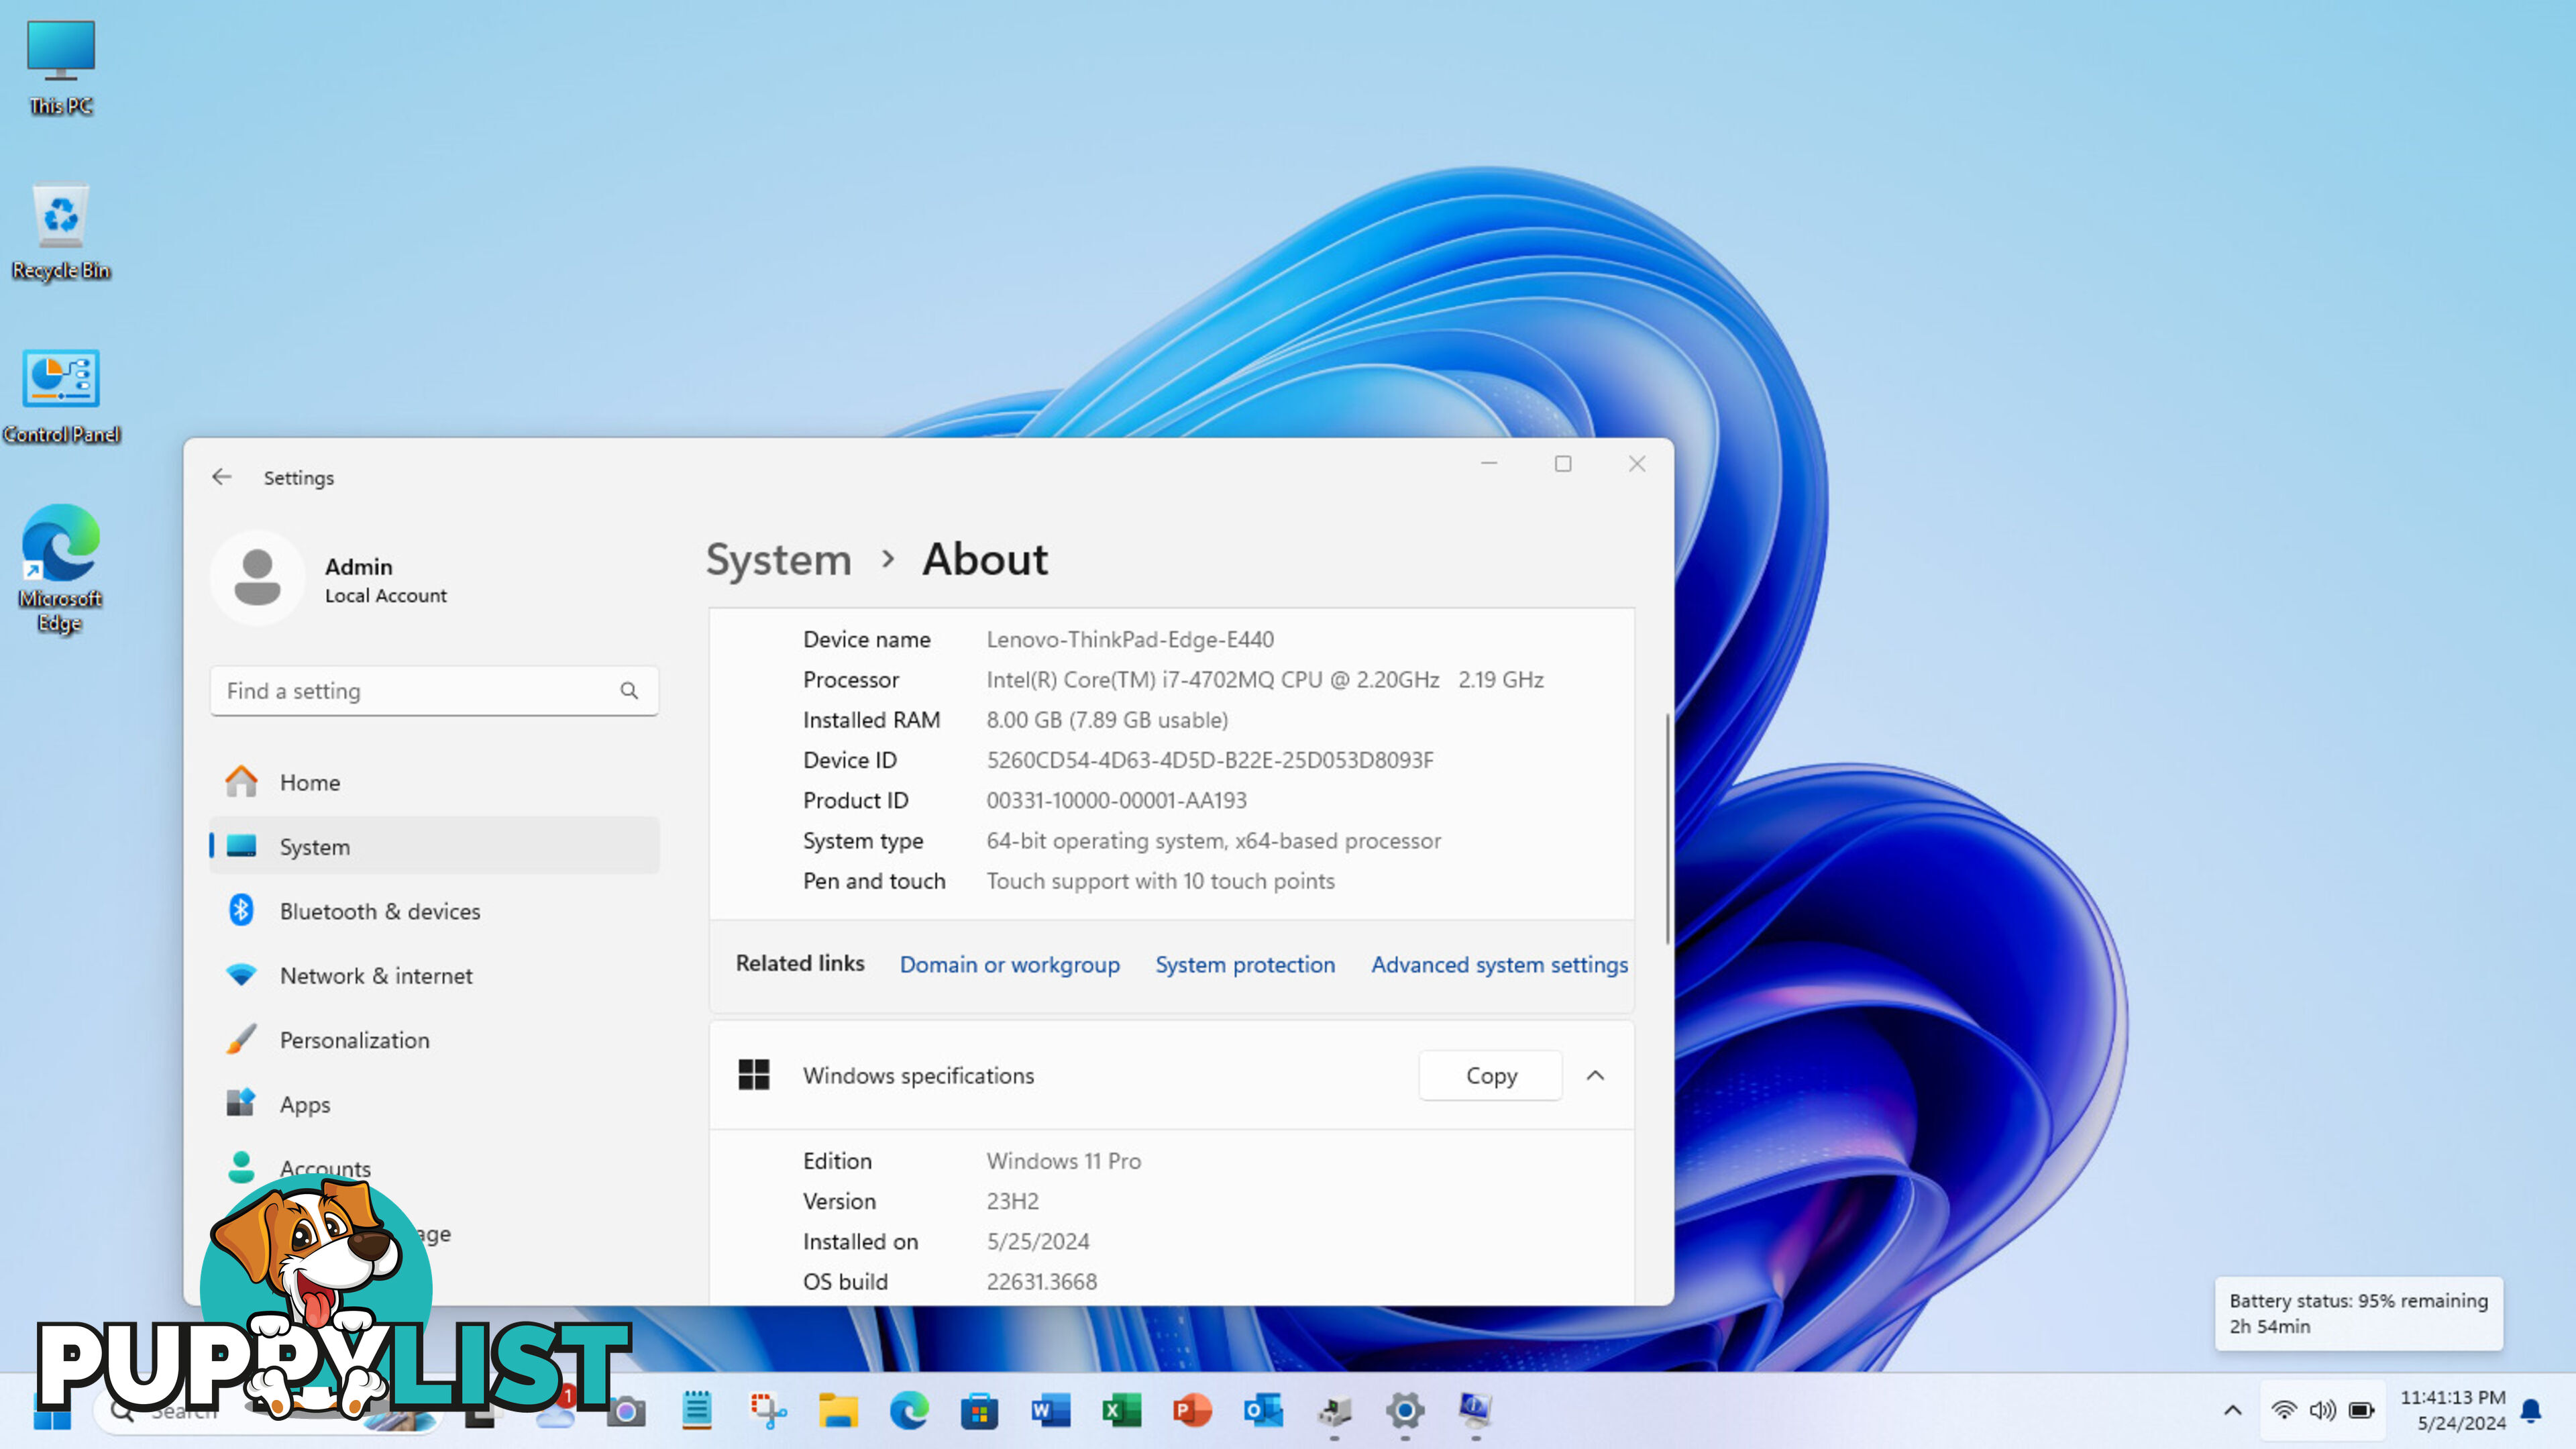Maximize the Settings window
2576x1449 pixels.
1563,464
